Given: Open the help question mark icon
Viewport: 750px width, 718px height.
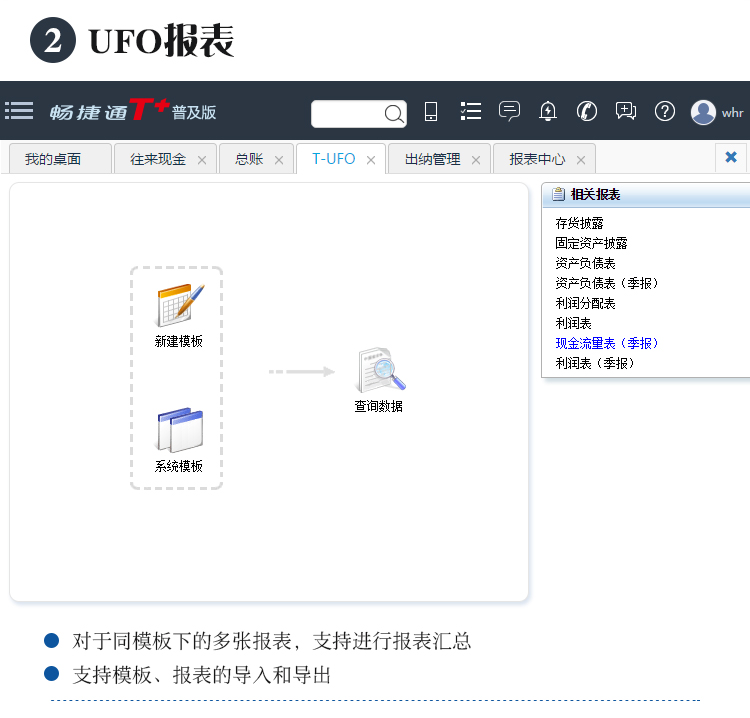Looking at the screenshot, I should tap(665, 111).
